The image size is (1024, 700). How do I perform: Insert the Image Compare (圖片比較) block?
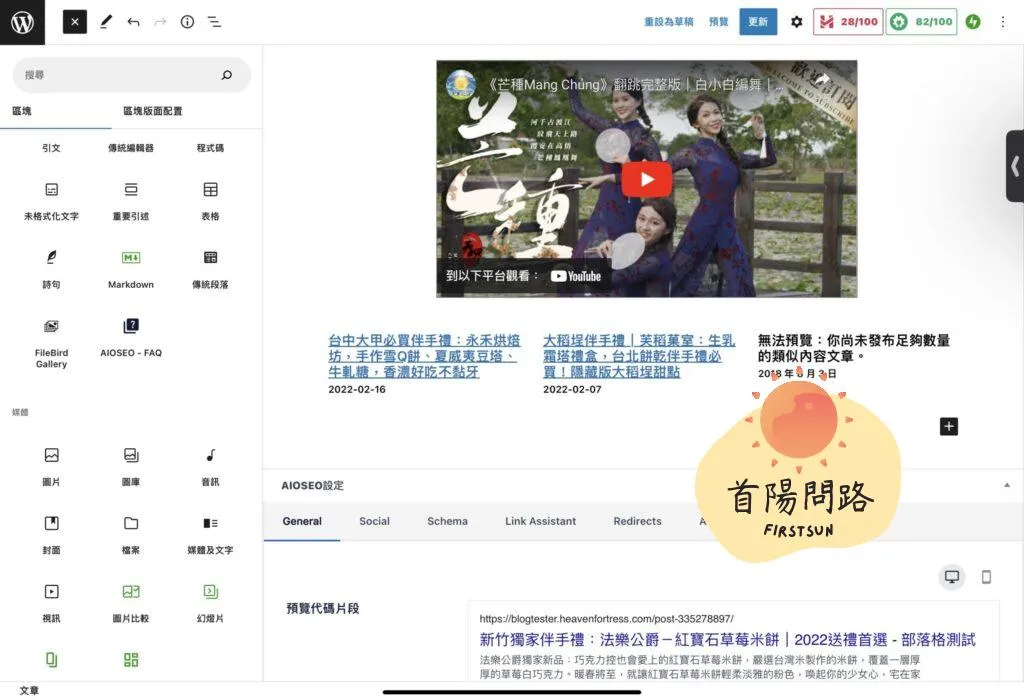pos(131,601)
